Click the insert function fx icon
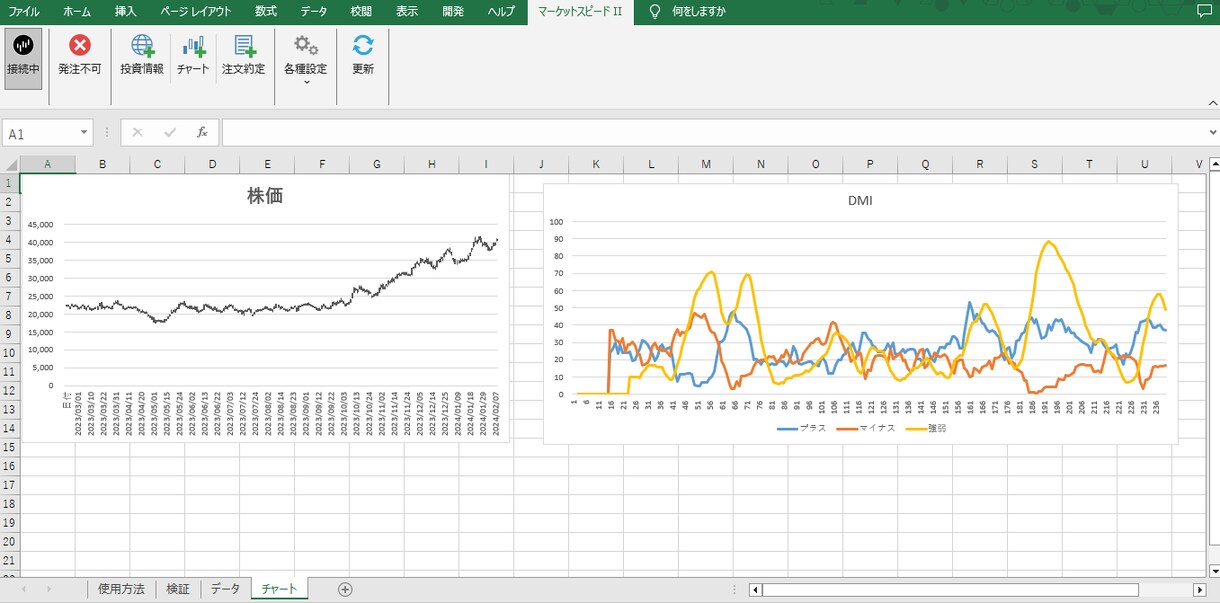The width and height of the screenshot is (1220, 603). point(202,132)
